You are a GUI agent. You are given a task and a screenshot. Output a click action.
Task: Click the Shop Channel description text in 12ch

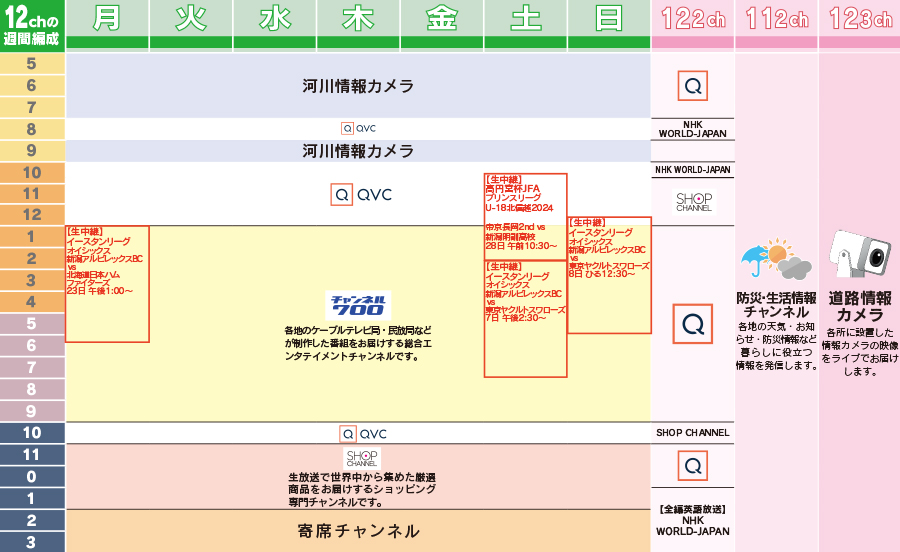362,489
